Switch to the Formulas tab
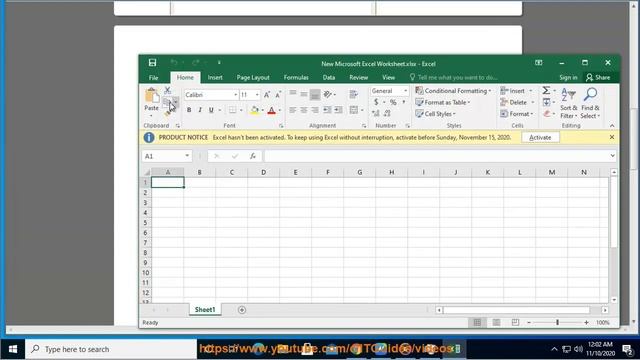The image size is (640, 360). (296, 78)
